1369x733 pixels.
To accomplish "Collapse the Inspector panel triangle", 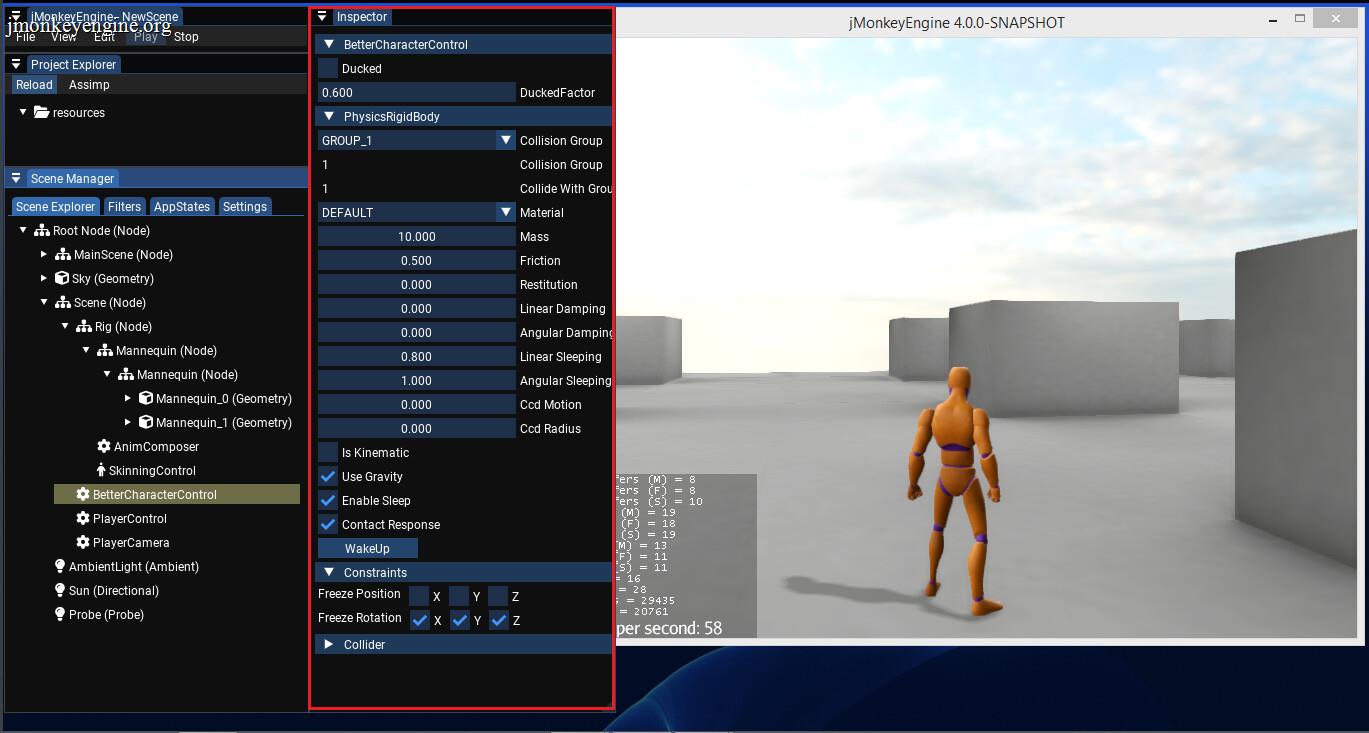I will pyautogui.click(x=322, y=17).
